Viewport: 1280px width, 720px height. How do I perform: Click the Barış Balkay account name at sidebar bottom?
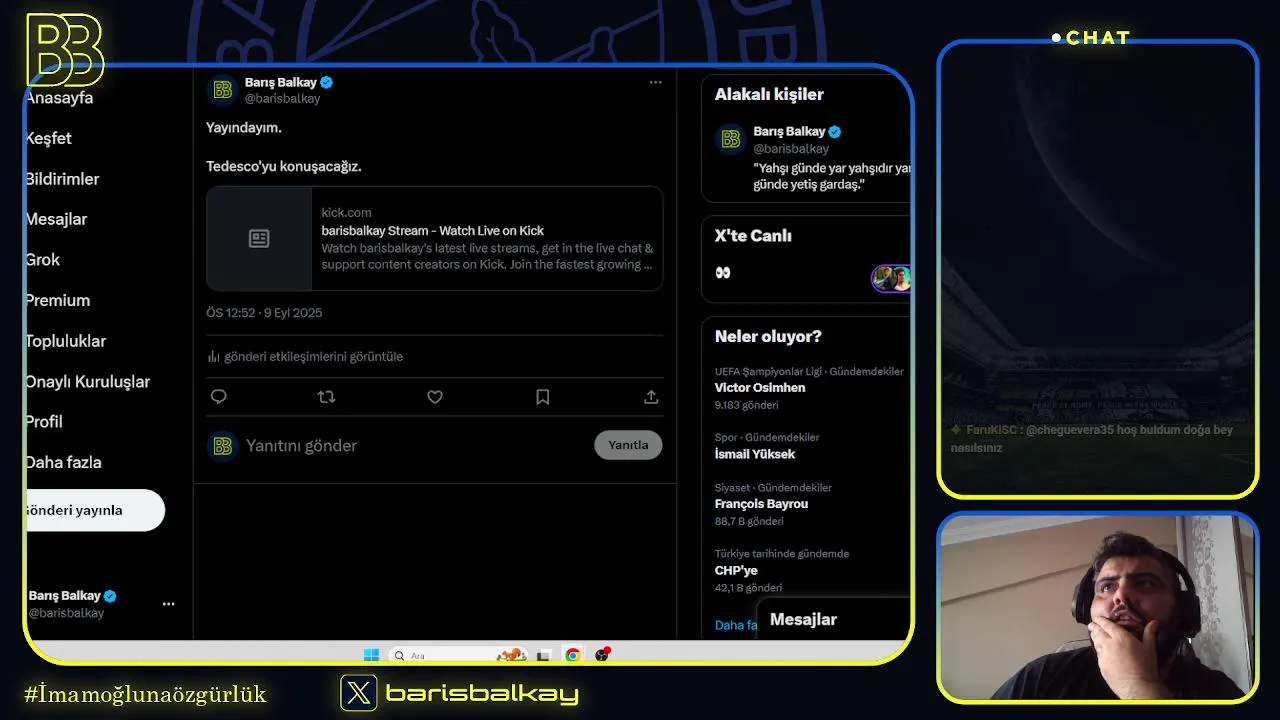[65, 596]
